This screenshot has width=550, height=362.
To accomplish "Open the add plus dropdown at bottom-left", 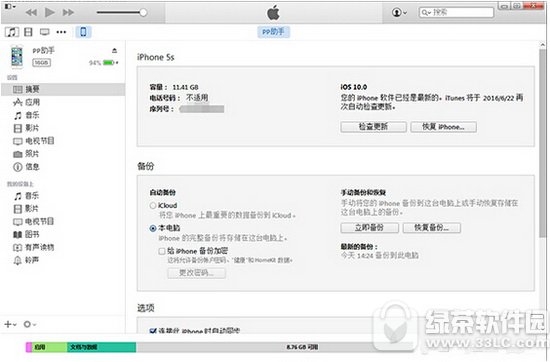I will point(11,324).
